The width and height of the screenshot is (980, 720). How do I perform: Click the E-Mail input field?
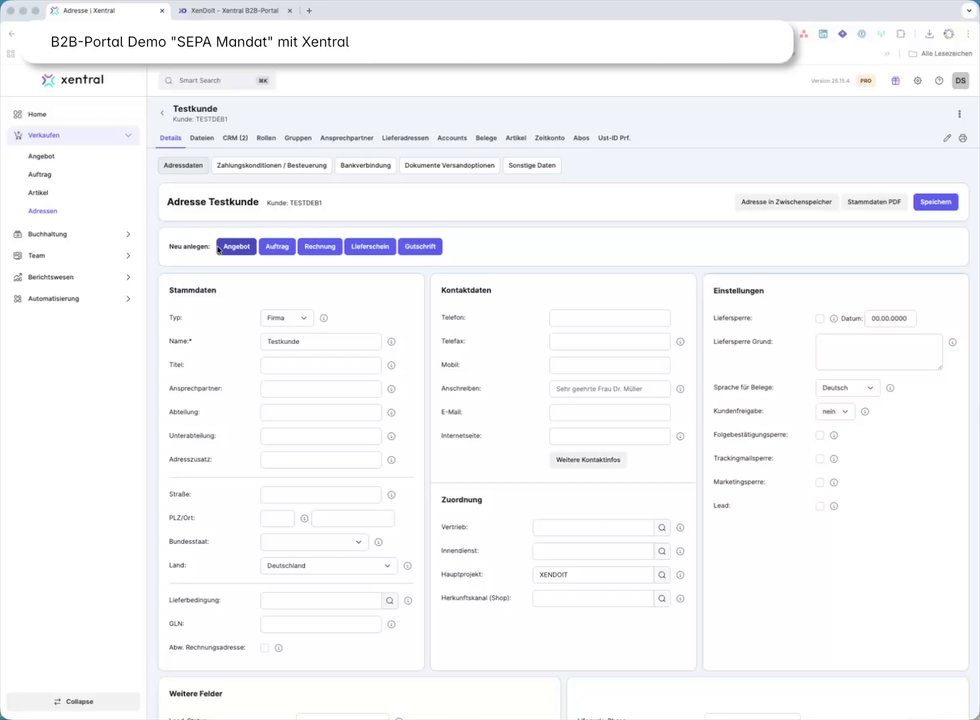pyautogui.click(x=609, y=412)
